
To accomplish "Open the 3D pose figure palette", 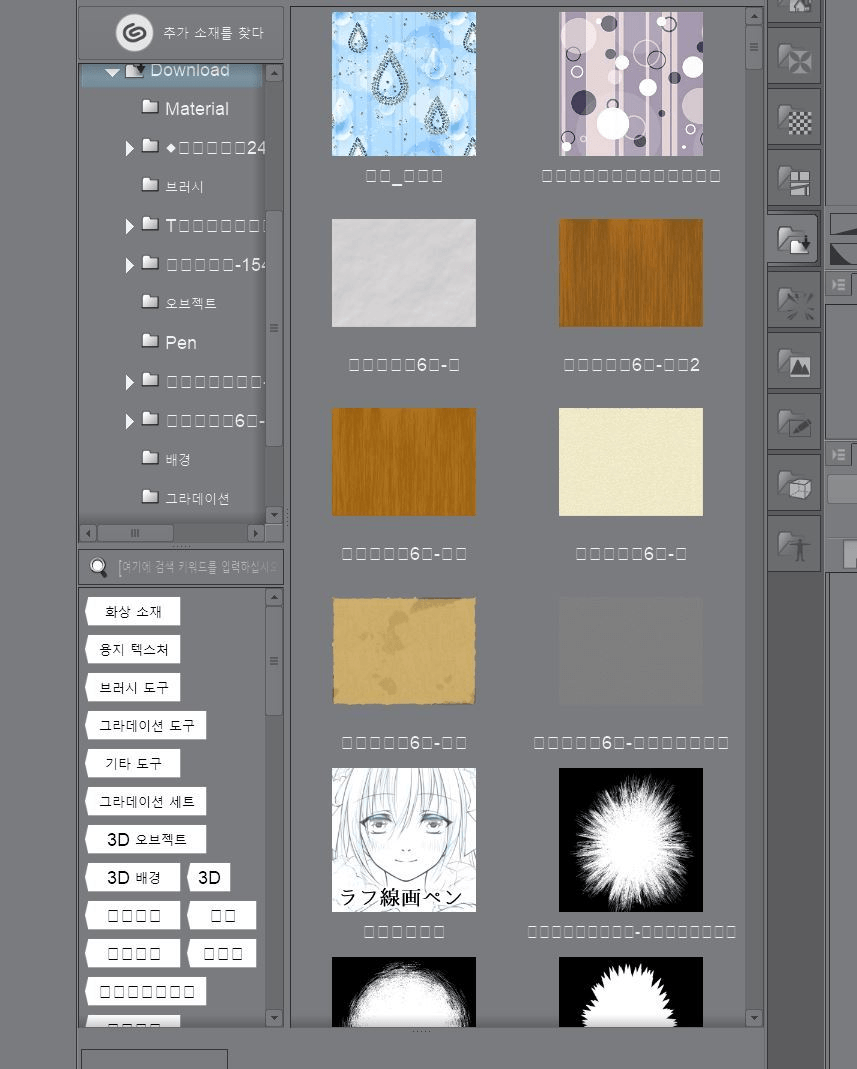I will pyautogui.click(x=794, y=546).
